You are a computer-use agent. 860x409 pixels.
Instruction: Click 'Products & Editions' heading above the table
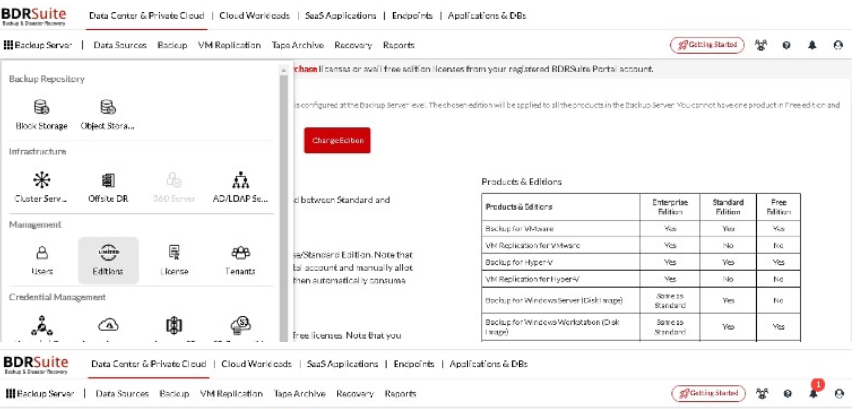(x=522, y=181)
